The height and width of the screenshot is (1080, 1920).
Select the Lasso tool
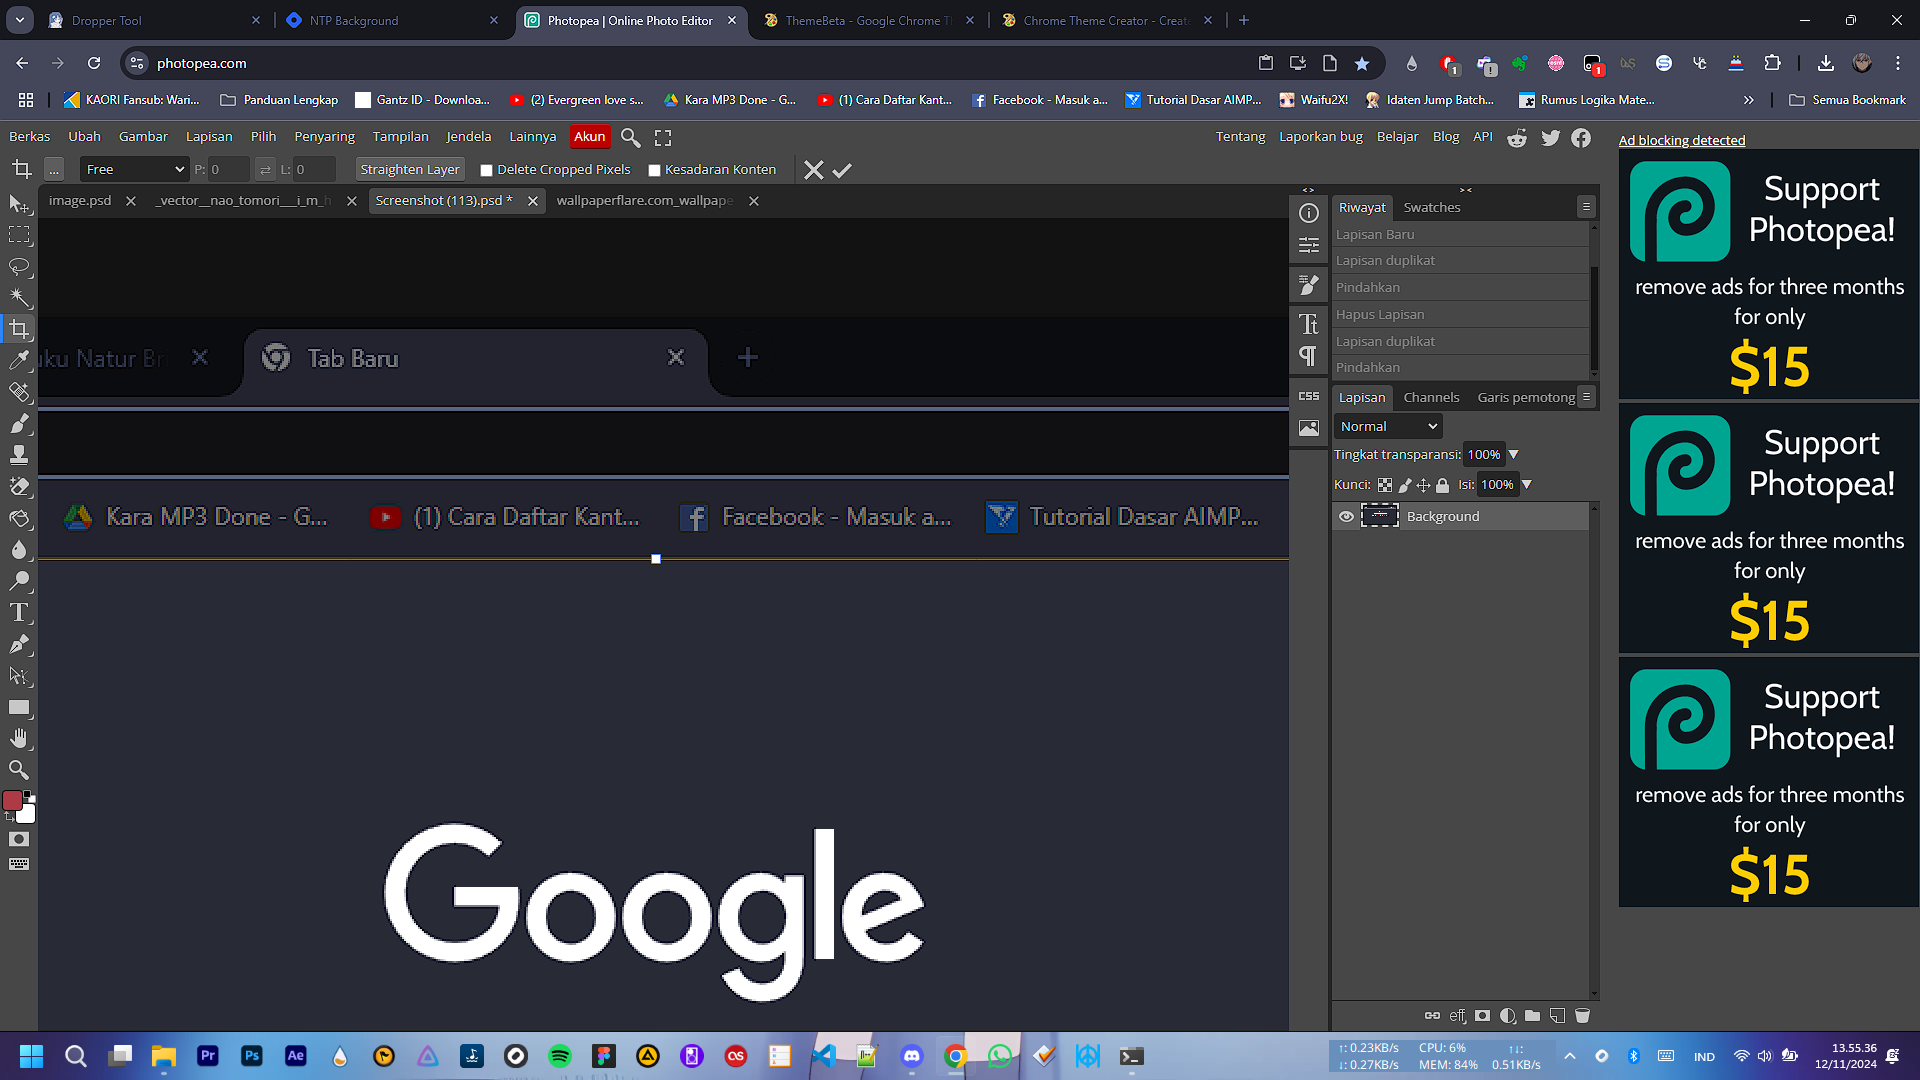pyautogui.click(x=19, y=267)
